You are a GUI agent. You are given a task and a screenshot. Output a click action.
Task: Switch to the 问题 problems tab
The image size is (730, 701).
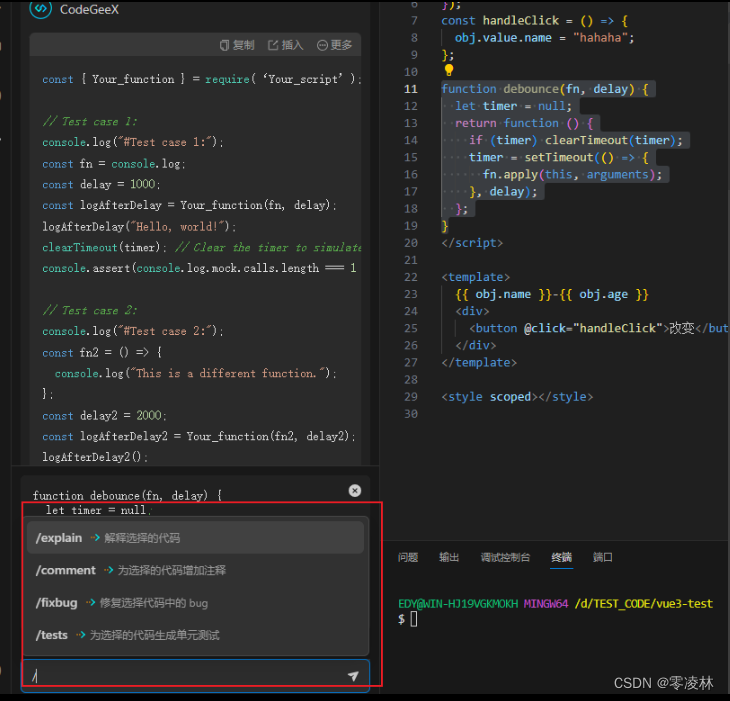(408, 557)
